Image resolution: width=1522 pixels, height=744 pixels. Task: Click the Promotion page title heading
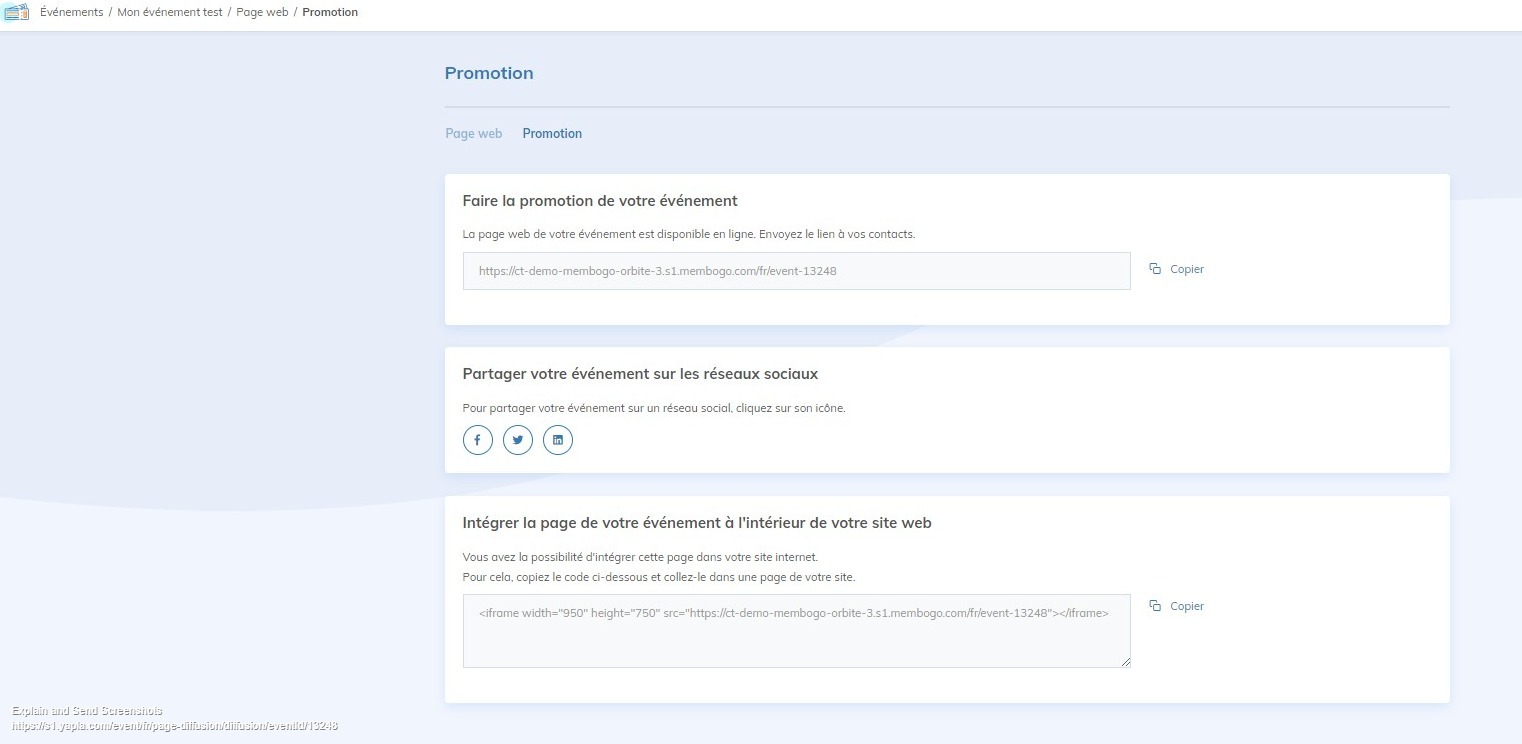click(x=489, y=73)
